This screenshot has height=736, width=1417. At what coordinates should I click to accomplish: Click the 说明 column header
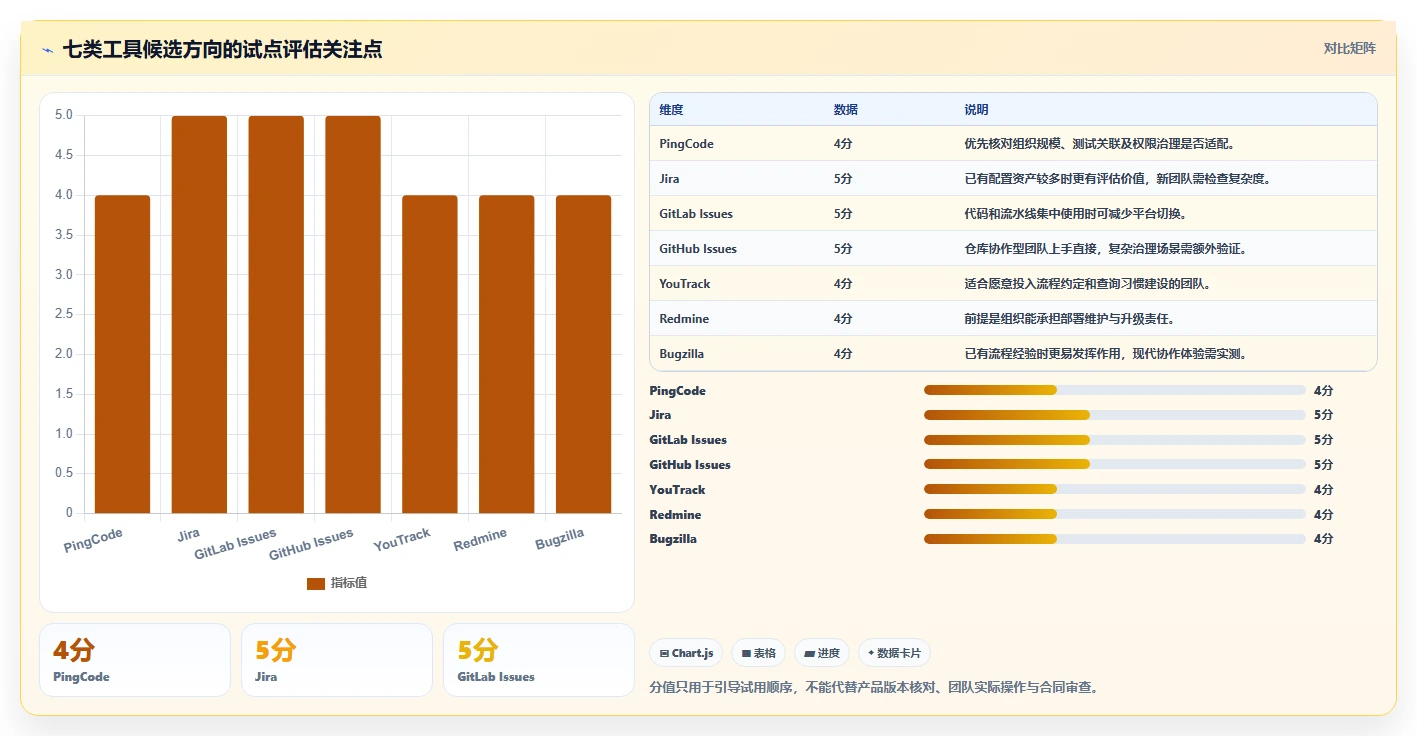(x=976, y=109)
